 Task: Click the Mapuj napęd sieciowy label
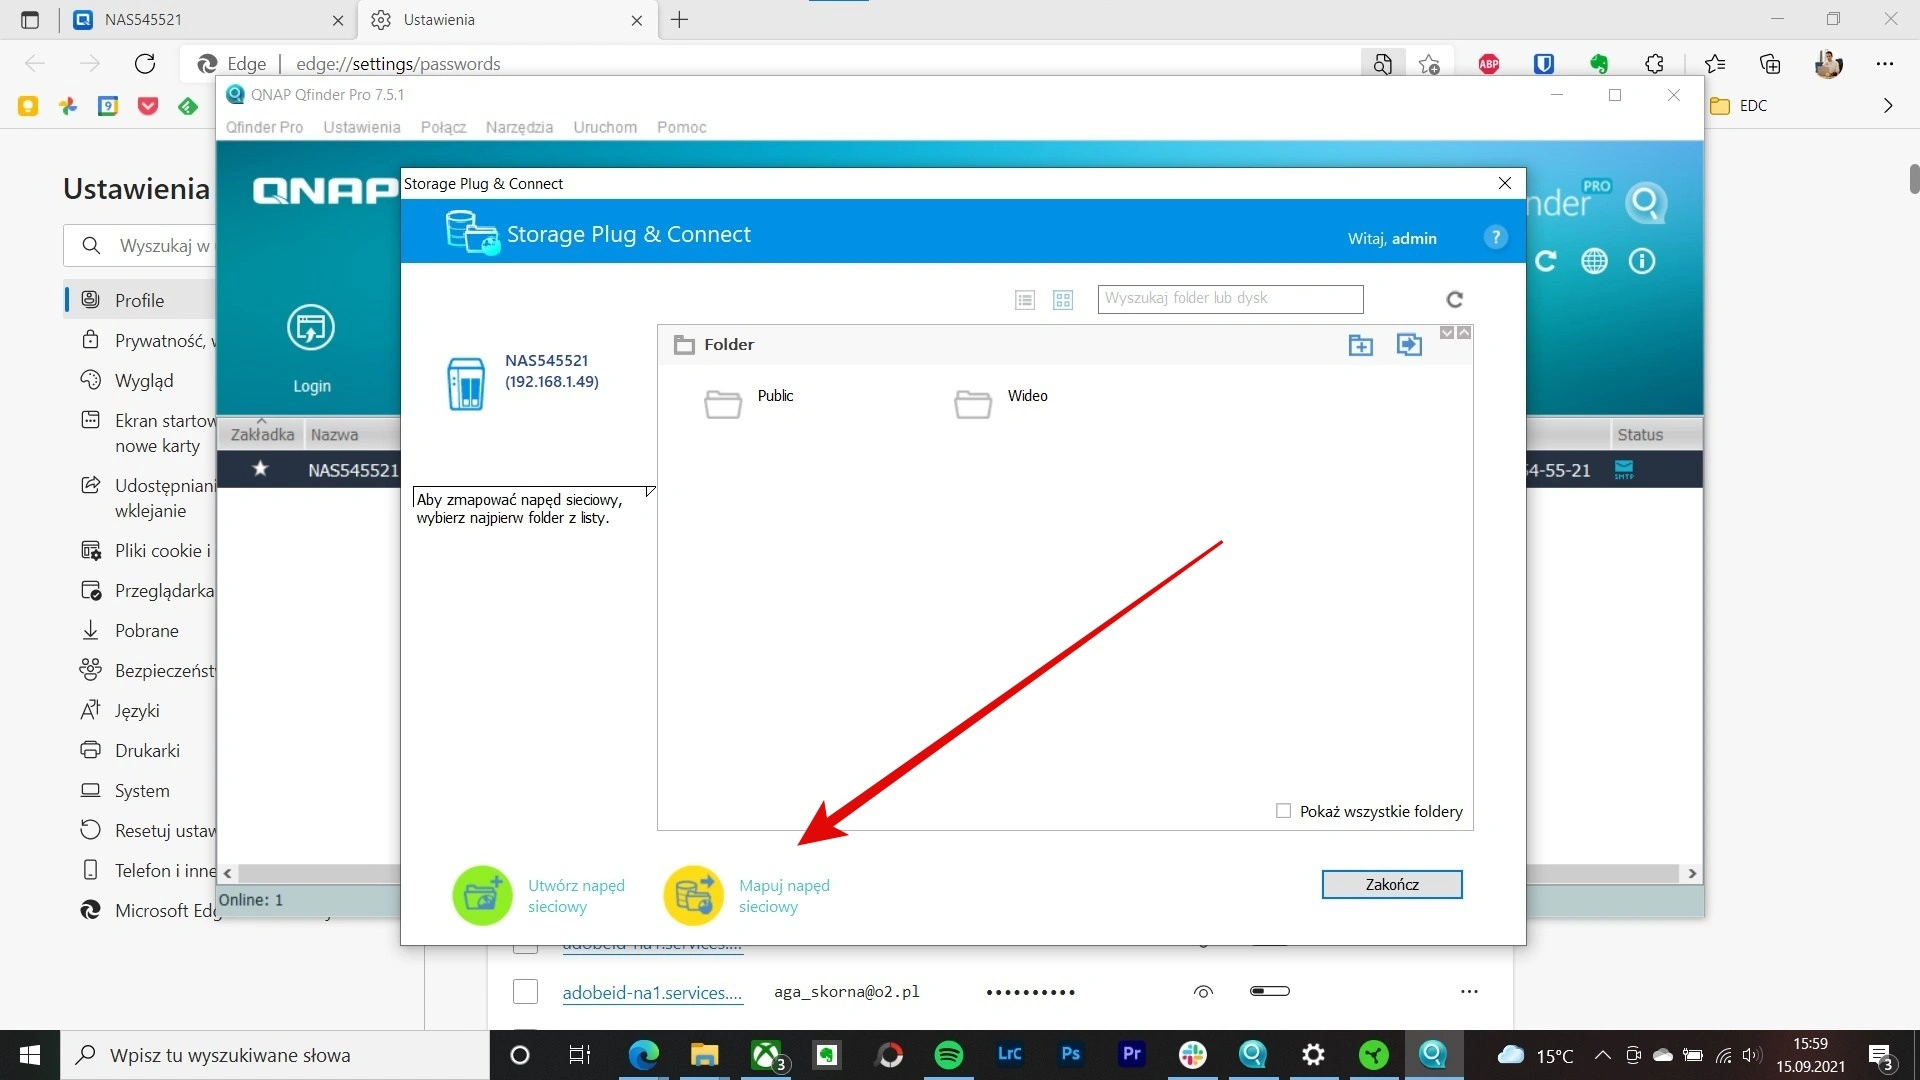pos(784,896)
